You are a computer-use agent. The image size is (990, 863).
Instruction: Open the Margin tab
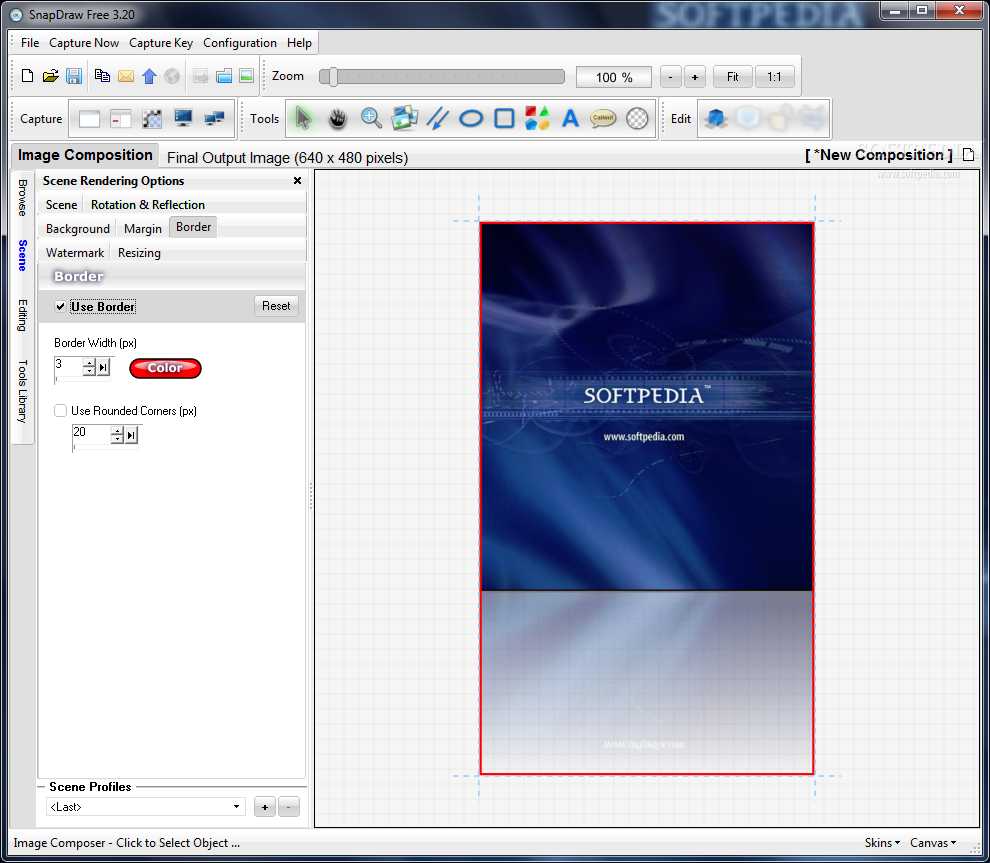point(143,229)
